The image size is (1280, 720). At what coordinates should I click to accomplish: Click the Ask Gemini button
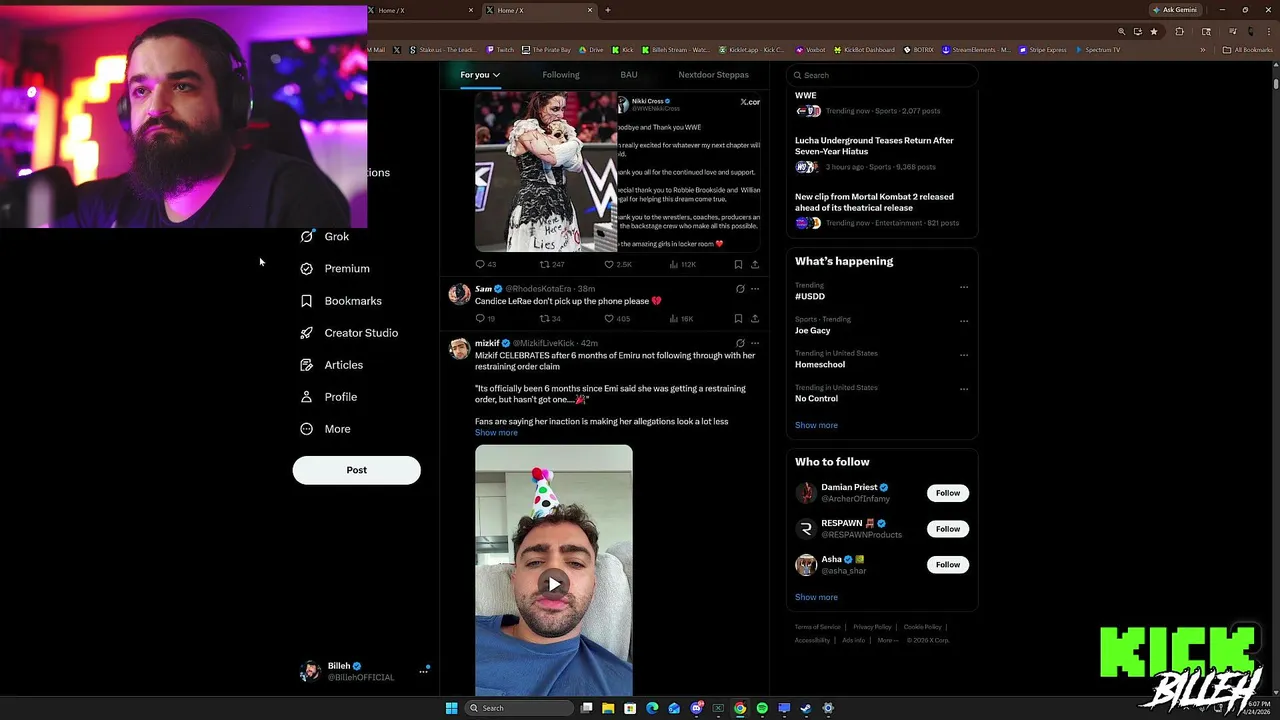click(x=1174, y=10)
